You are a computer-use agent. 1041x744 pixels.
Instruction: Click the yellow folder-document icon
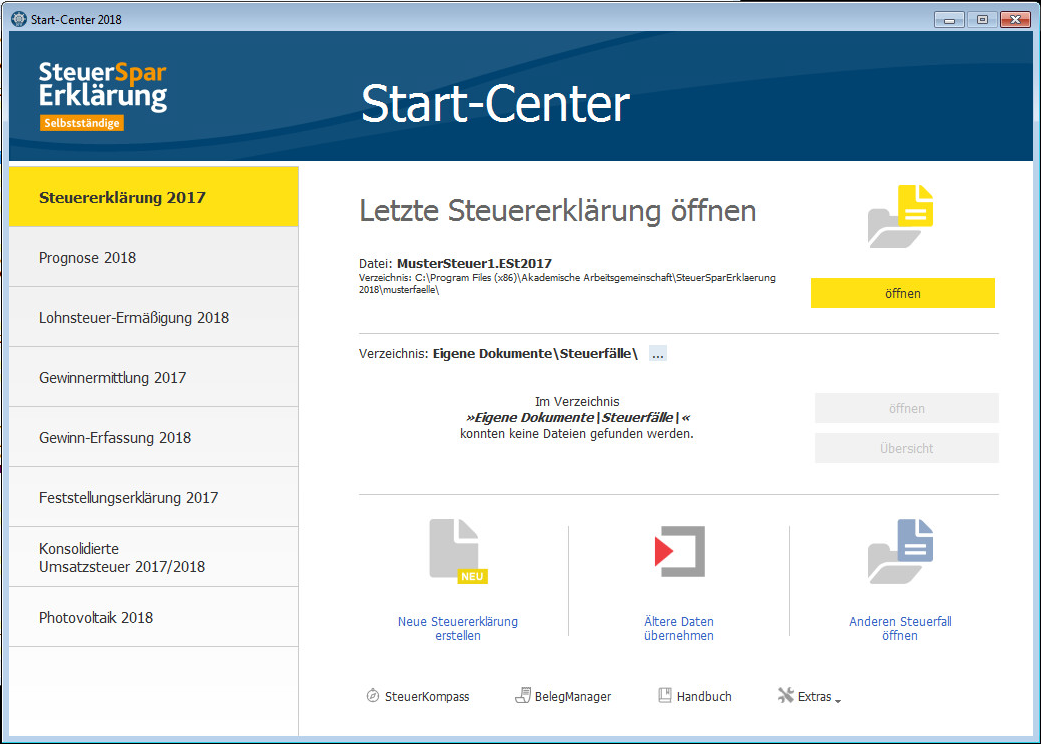pyautogui.click(x=900, y=216)
